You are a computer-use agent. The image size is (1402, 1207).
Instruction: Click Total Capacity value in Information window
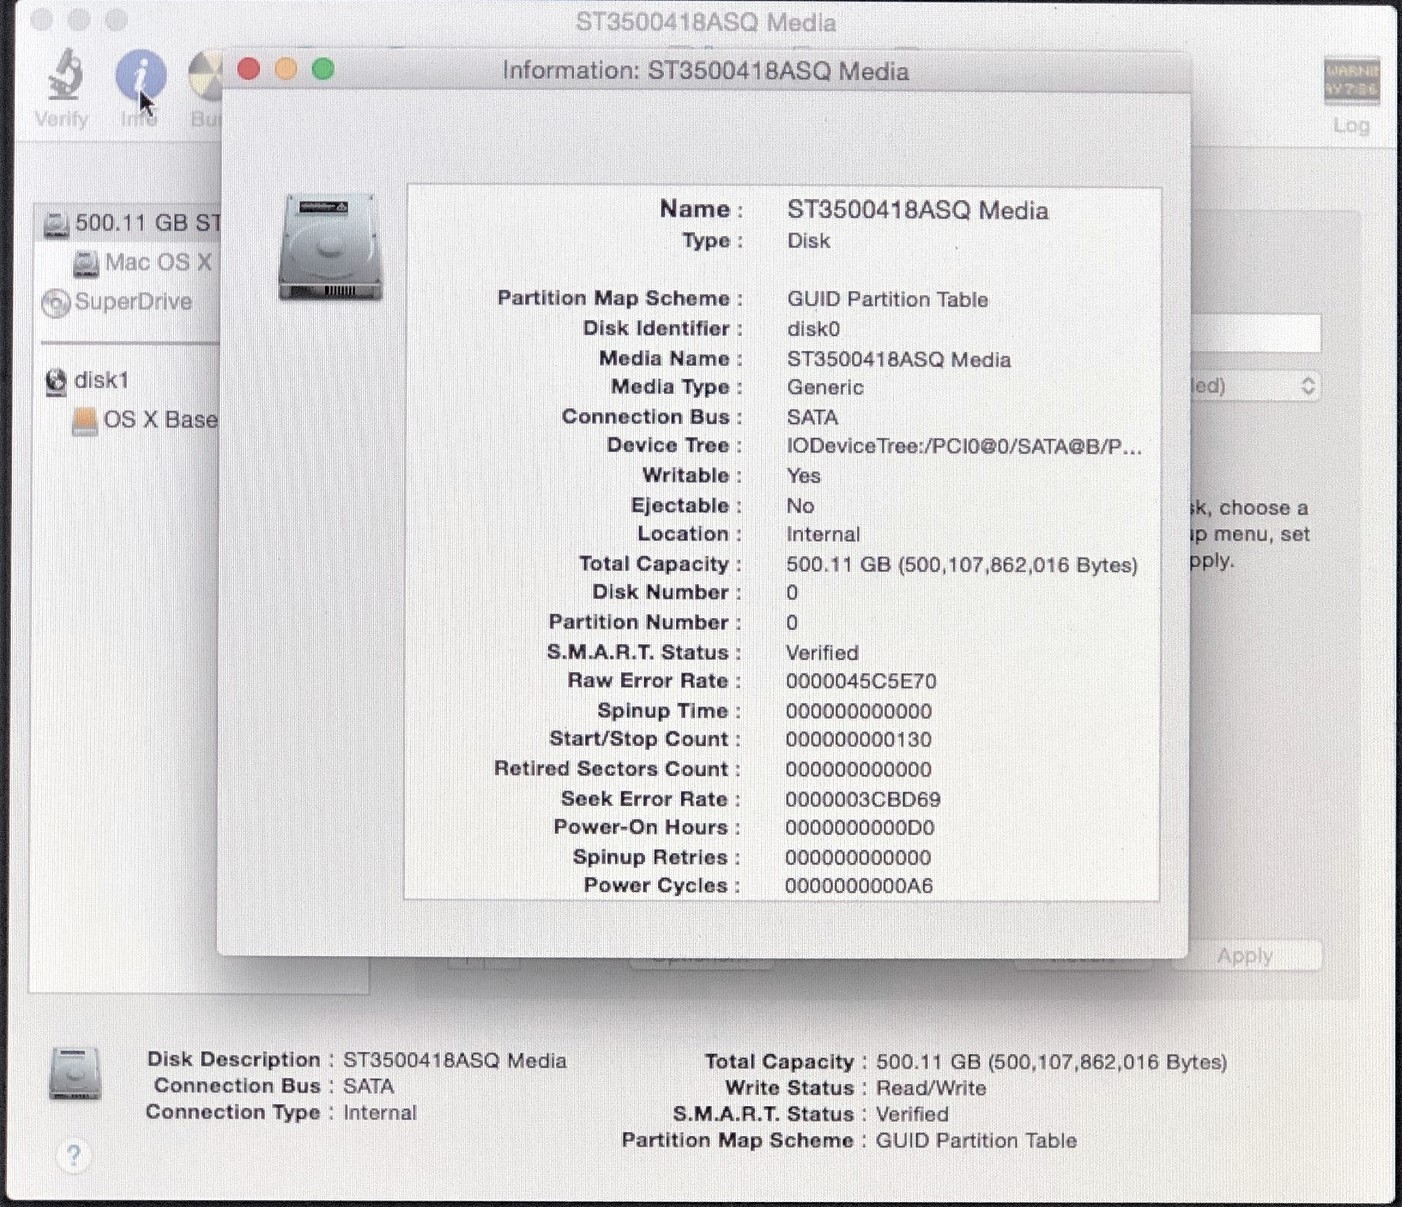(962, 565)
